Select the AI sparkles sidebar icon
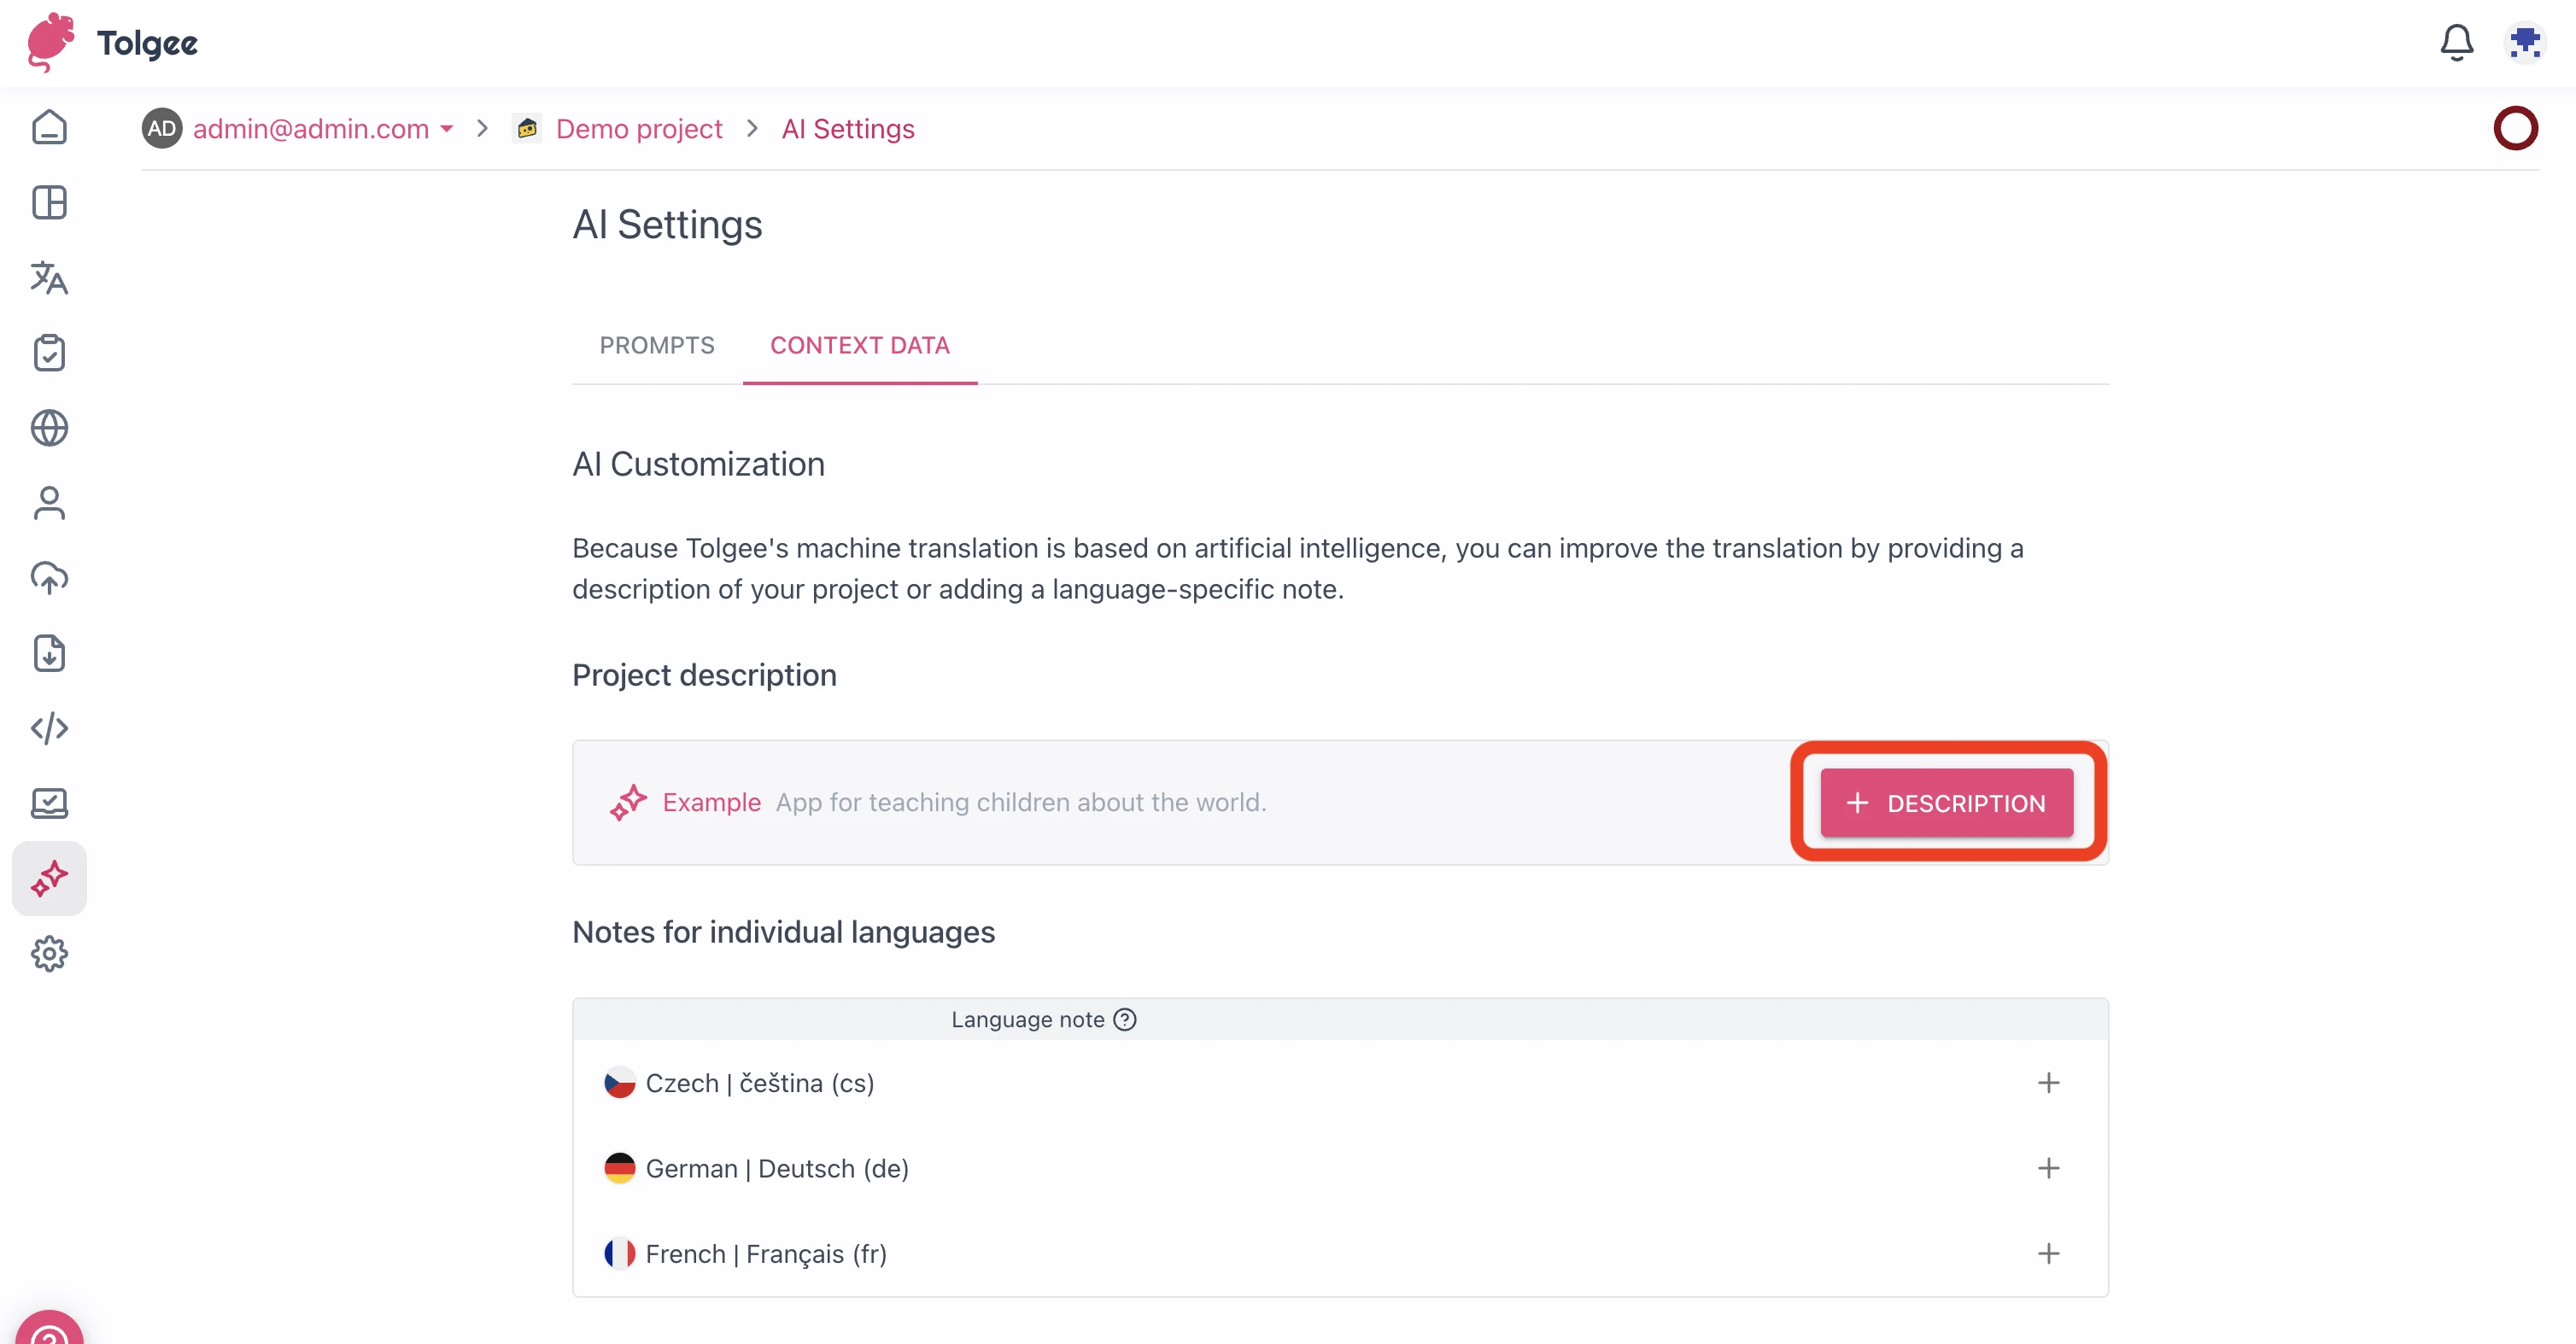The image size is (2576, 1344). click(x=49, y=878)
